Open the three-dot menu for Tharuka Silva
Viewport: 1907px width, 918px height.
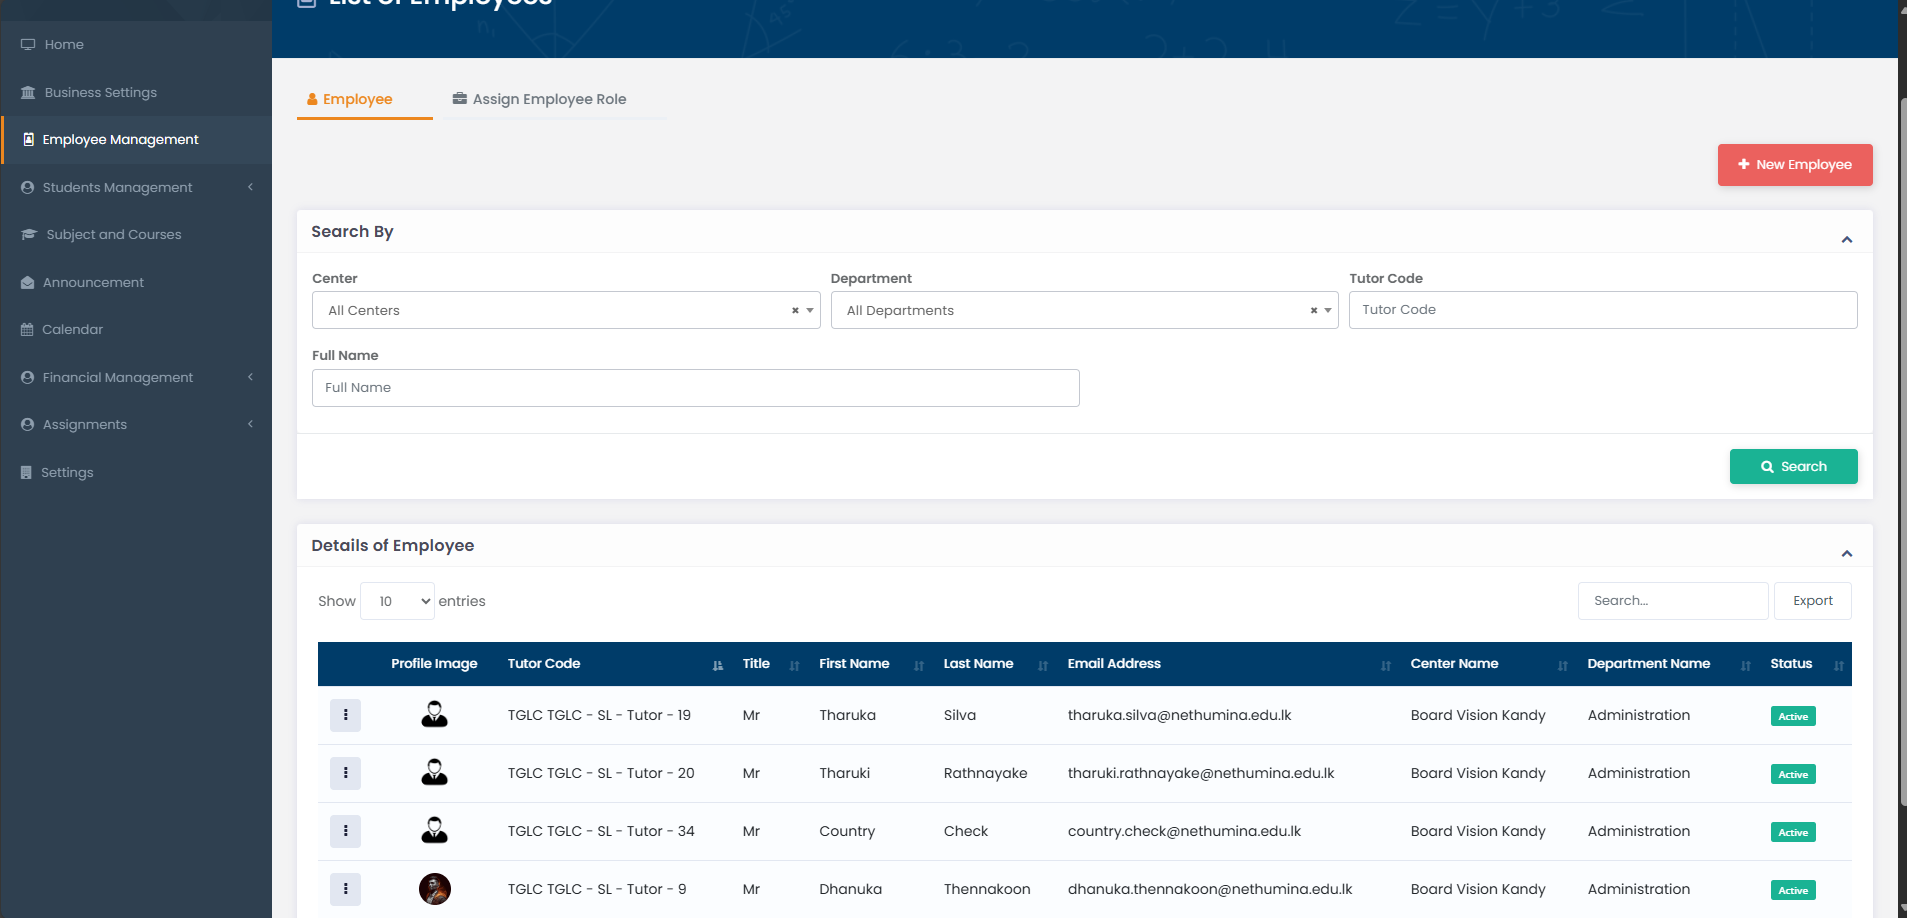tap(345, 715)
